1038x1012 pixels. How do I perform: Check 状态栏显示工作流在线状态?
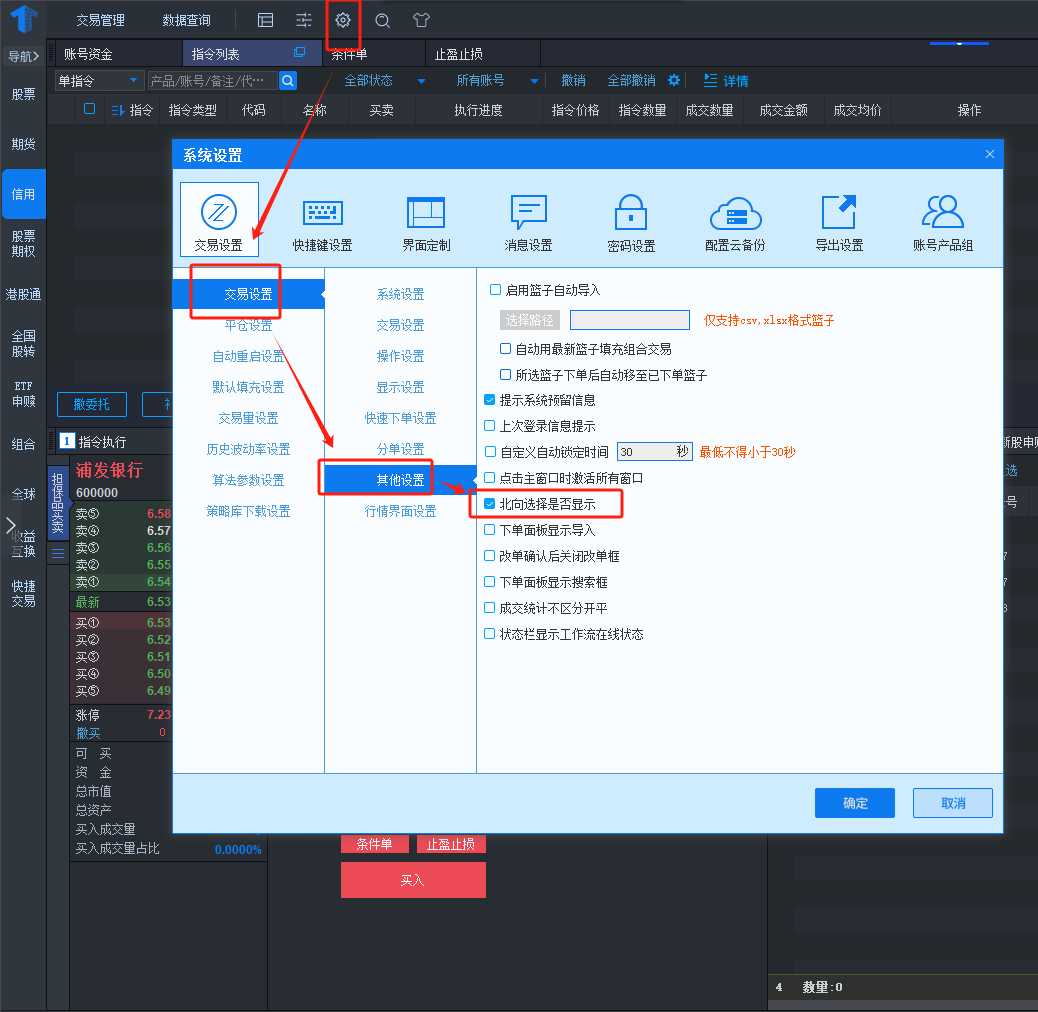coord(490,633)
